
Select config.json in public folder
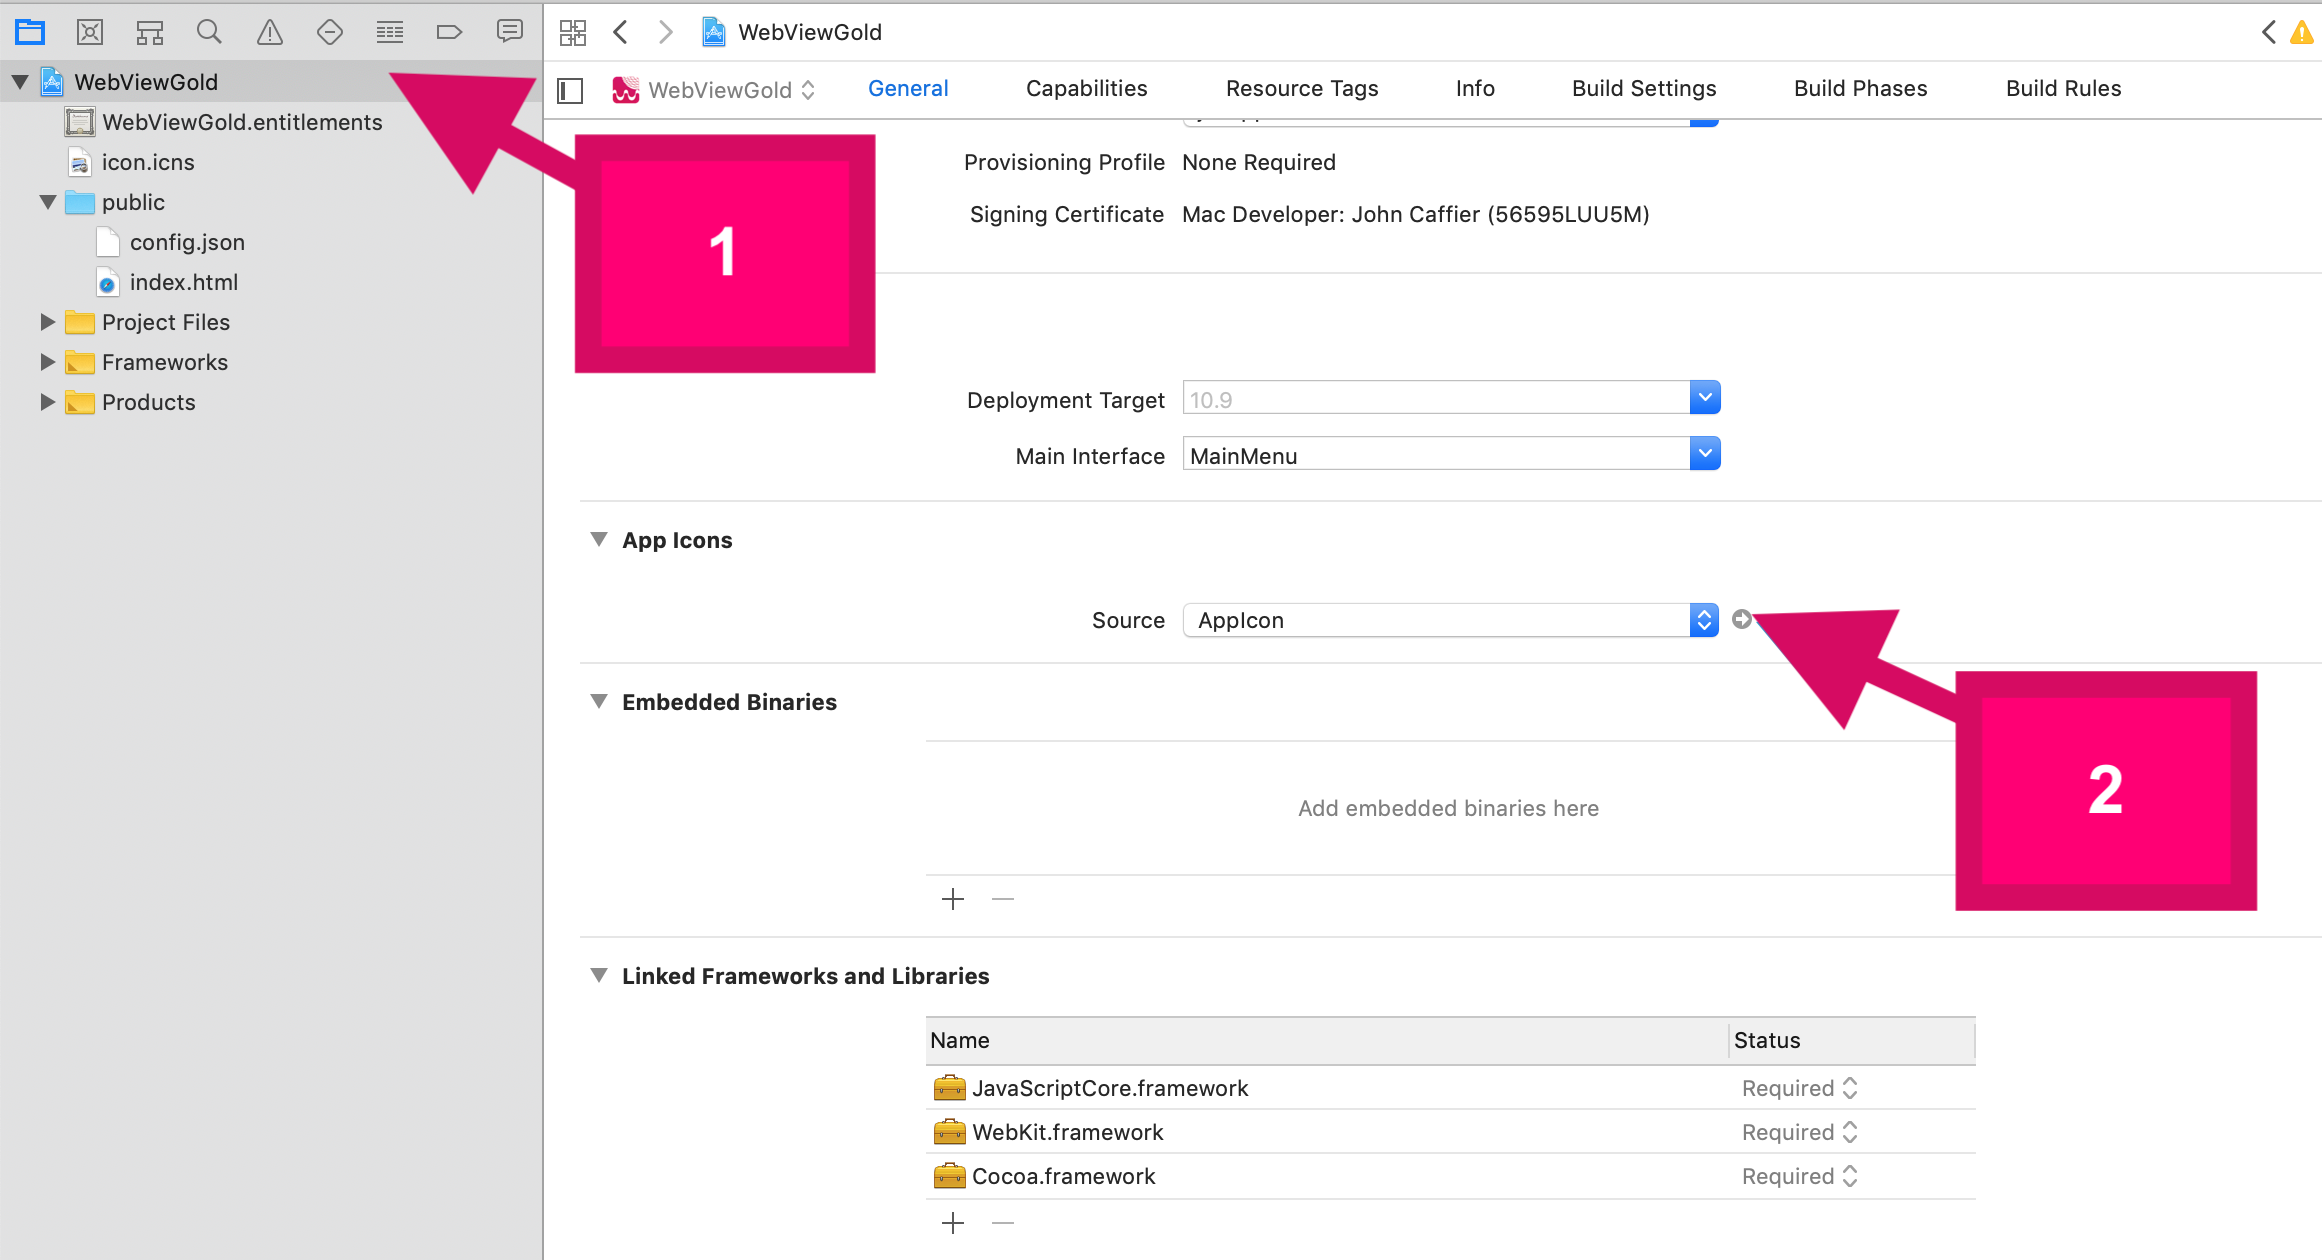(187, 242)
